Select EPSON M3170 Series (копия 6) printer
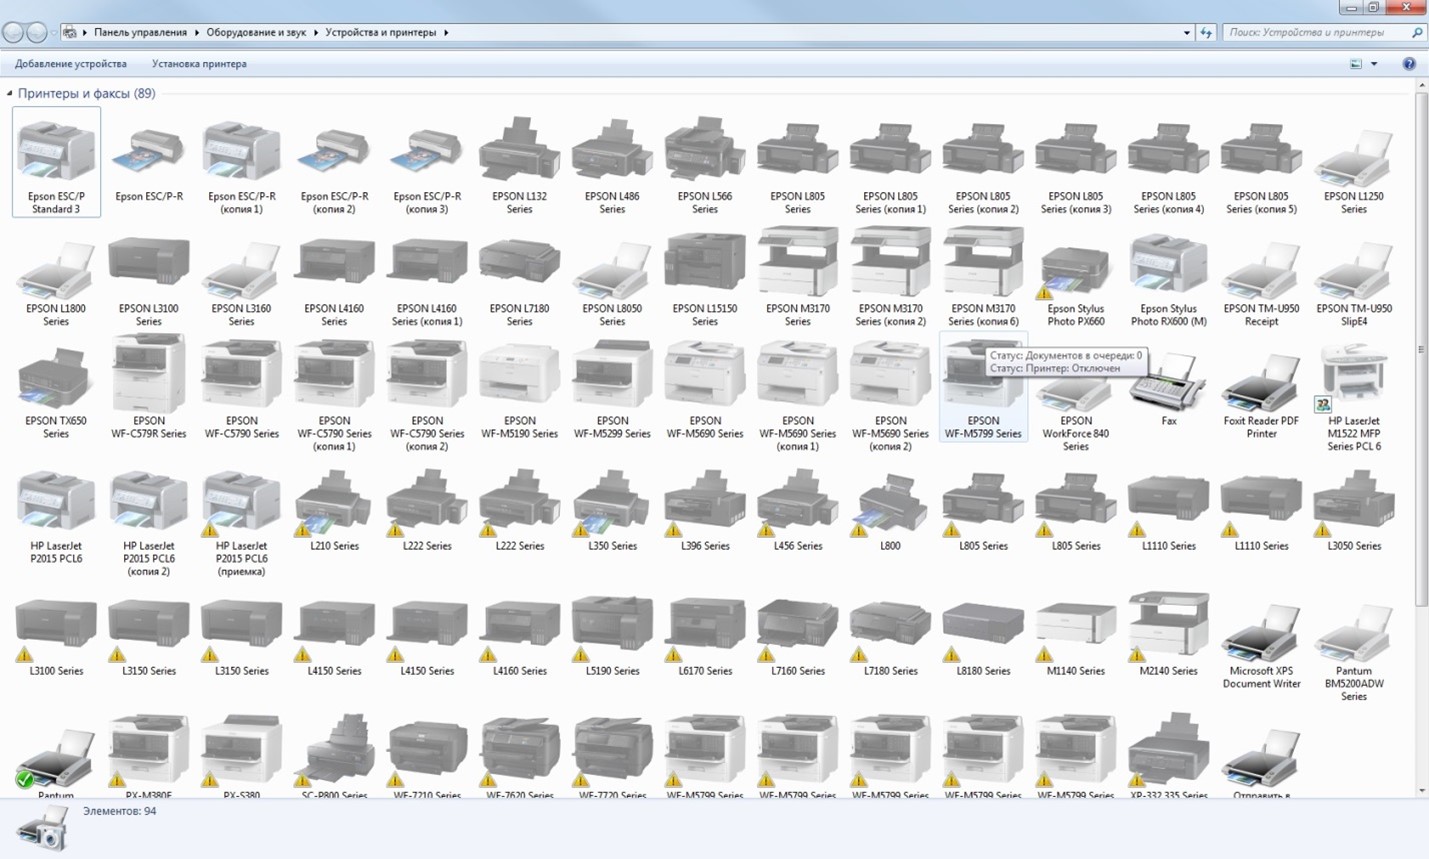Image resolution: width=1429 pixels, height=859 pixels. 983,277
